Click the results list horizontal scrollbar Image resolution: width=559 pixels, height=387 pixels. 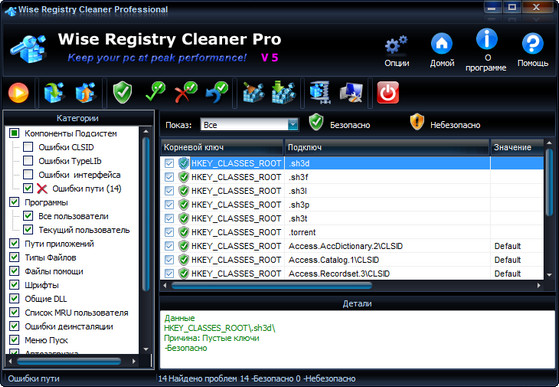tap(271, 285)
